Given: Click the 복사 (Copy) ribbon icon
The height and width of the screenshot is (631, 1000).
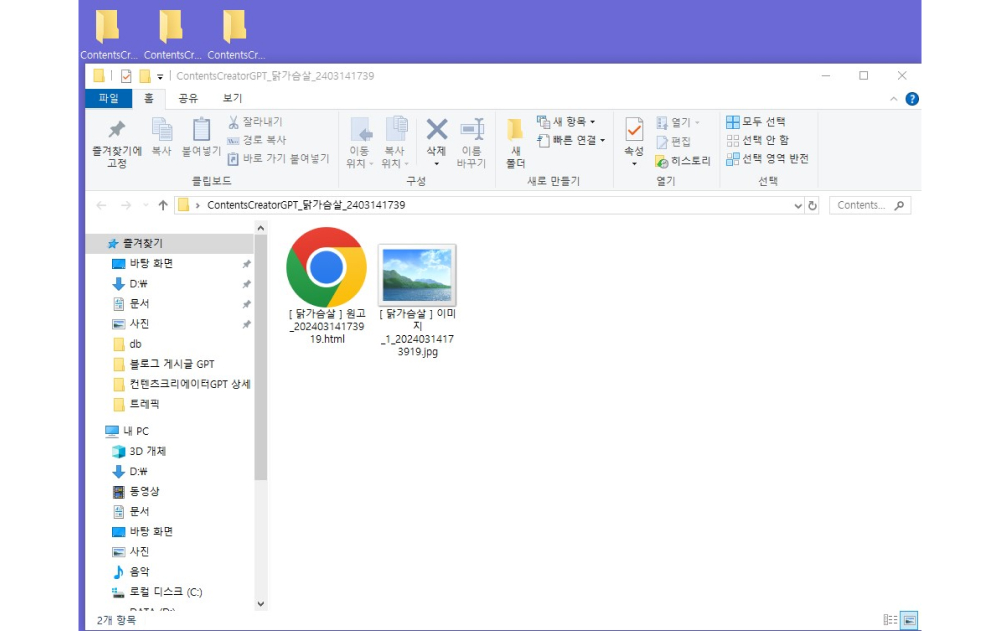Looking at the screenshot, I should [161, 137].
